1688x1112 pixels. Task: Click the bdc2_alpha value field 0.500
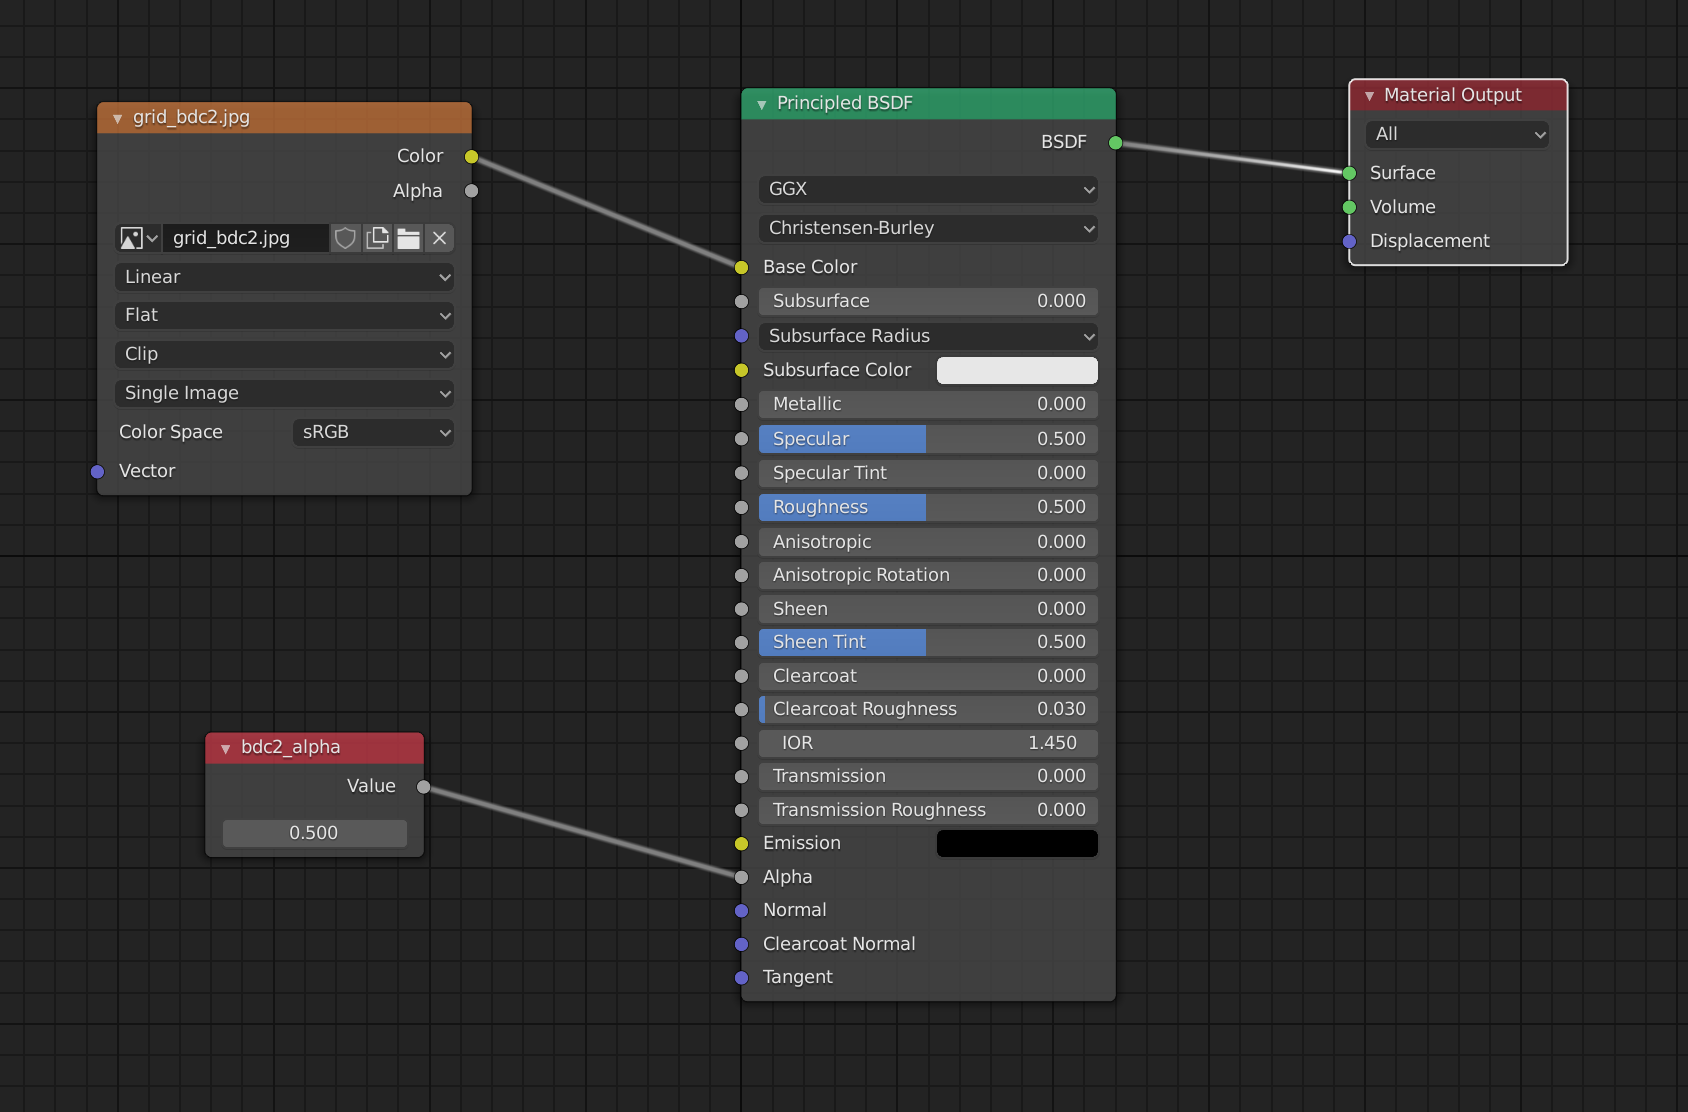[x=314, y=833]
